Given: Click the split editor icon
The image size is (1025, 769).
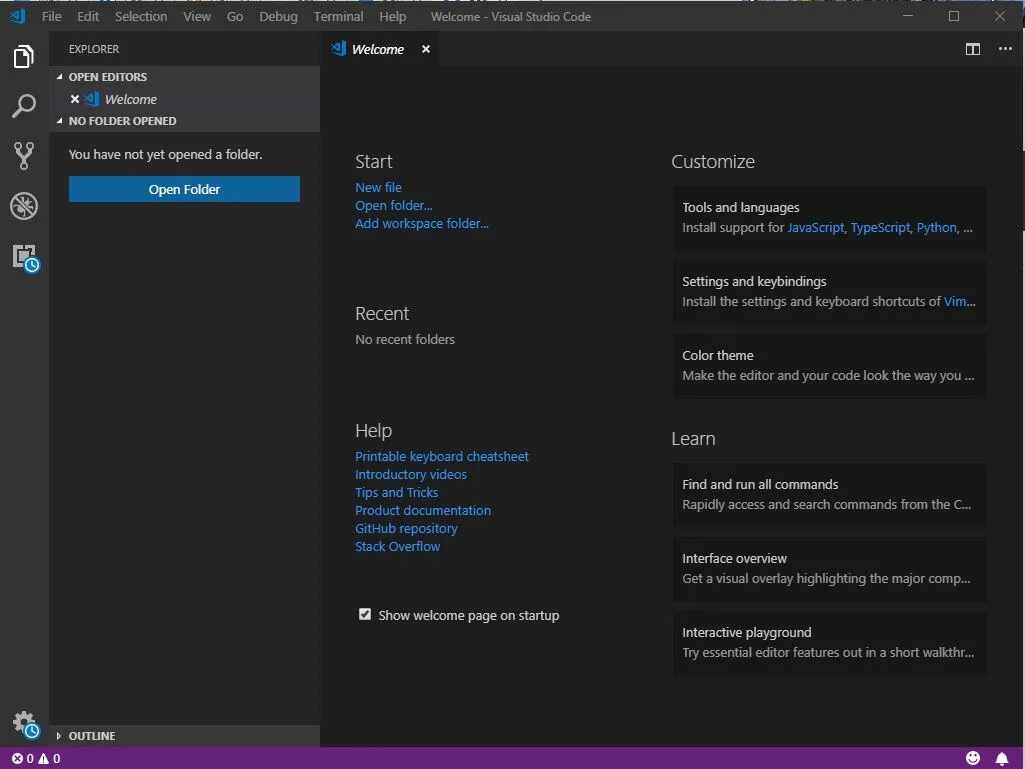Looking at the screenshot, I should pyautogui.click(x=973, y=49).
